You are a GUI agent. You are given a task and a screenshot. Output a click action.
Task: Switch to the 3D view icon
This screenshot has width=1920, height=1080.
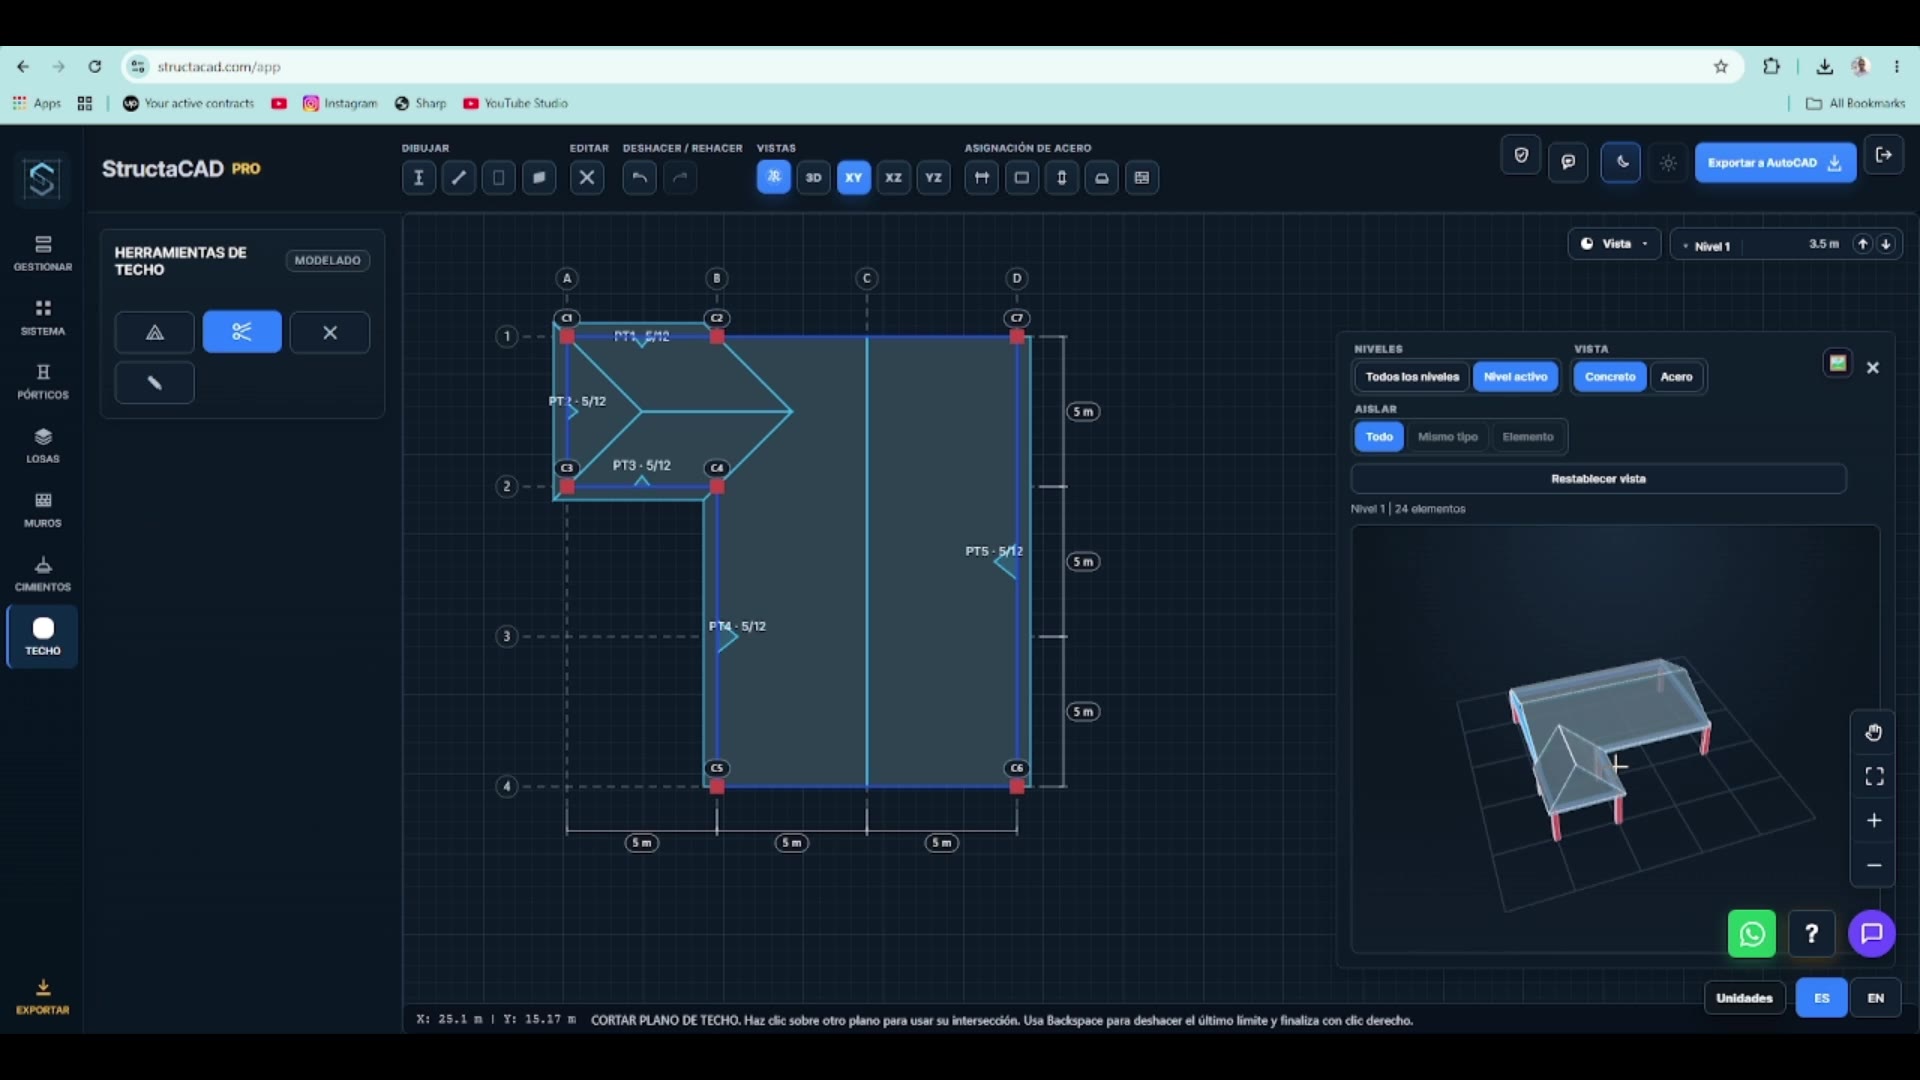tap(813, 178)
